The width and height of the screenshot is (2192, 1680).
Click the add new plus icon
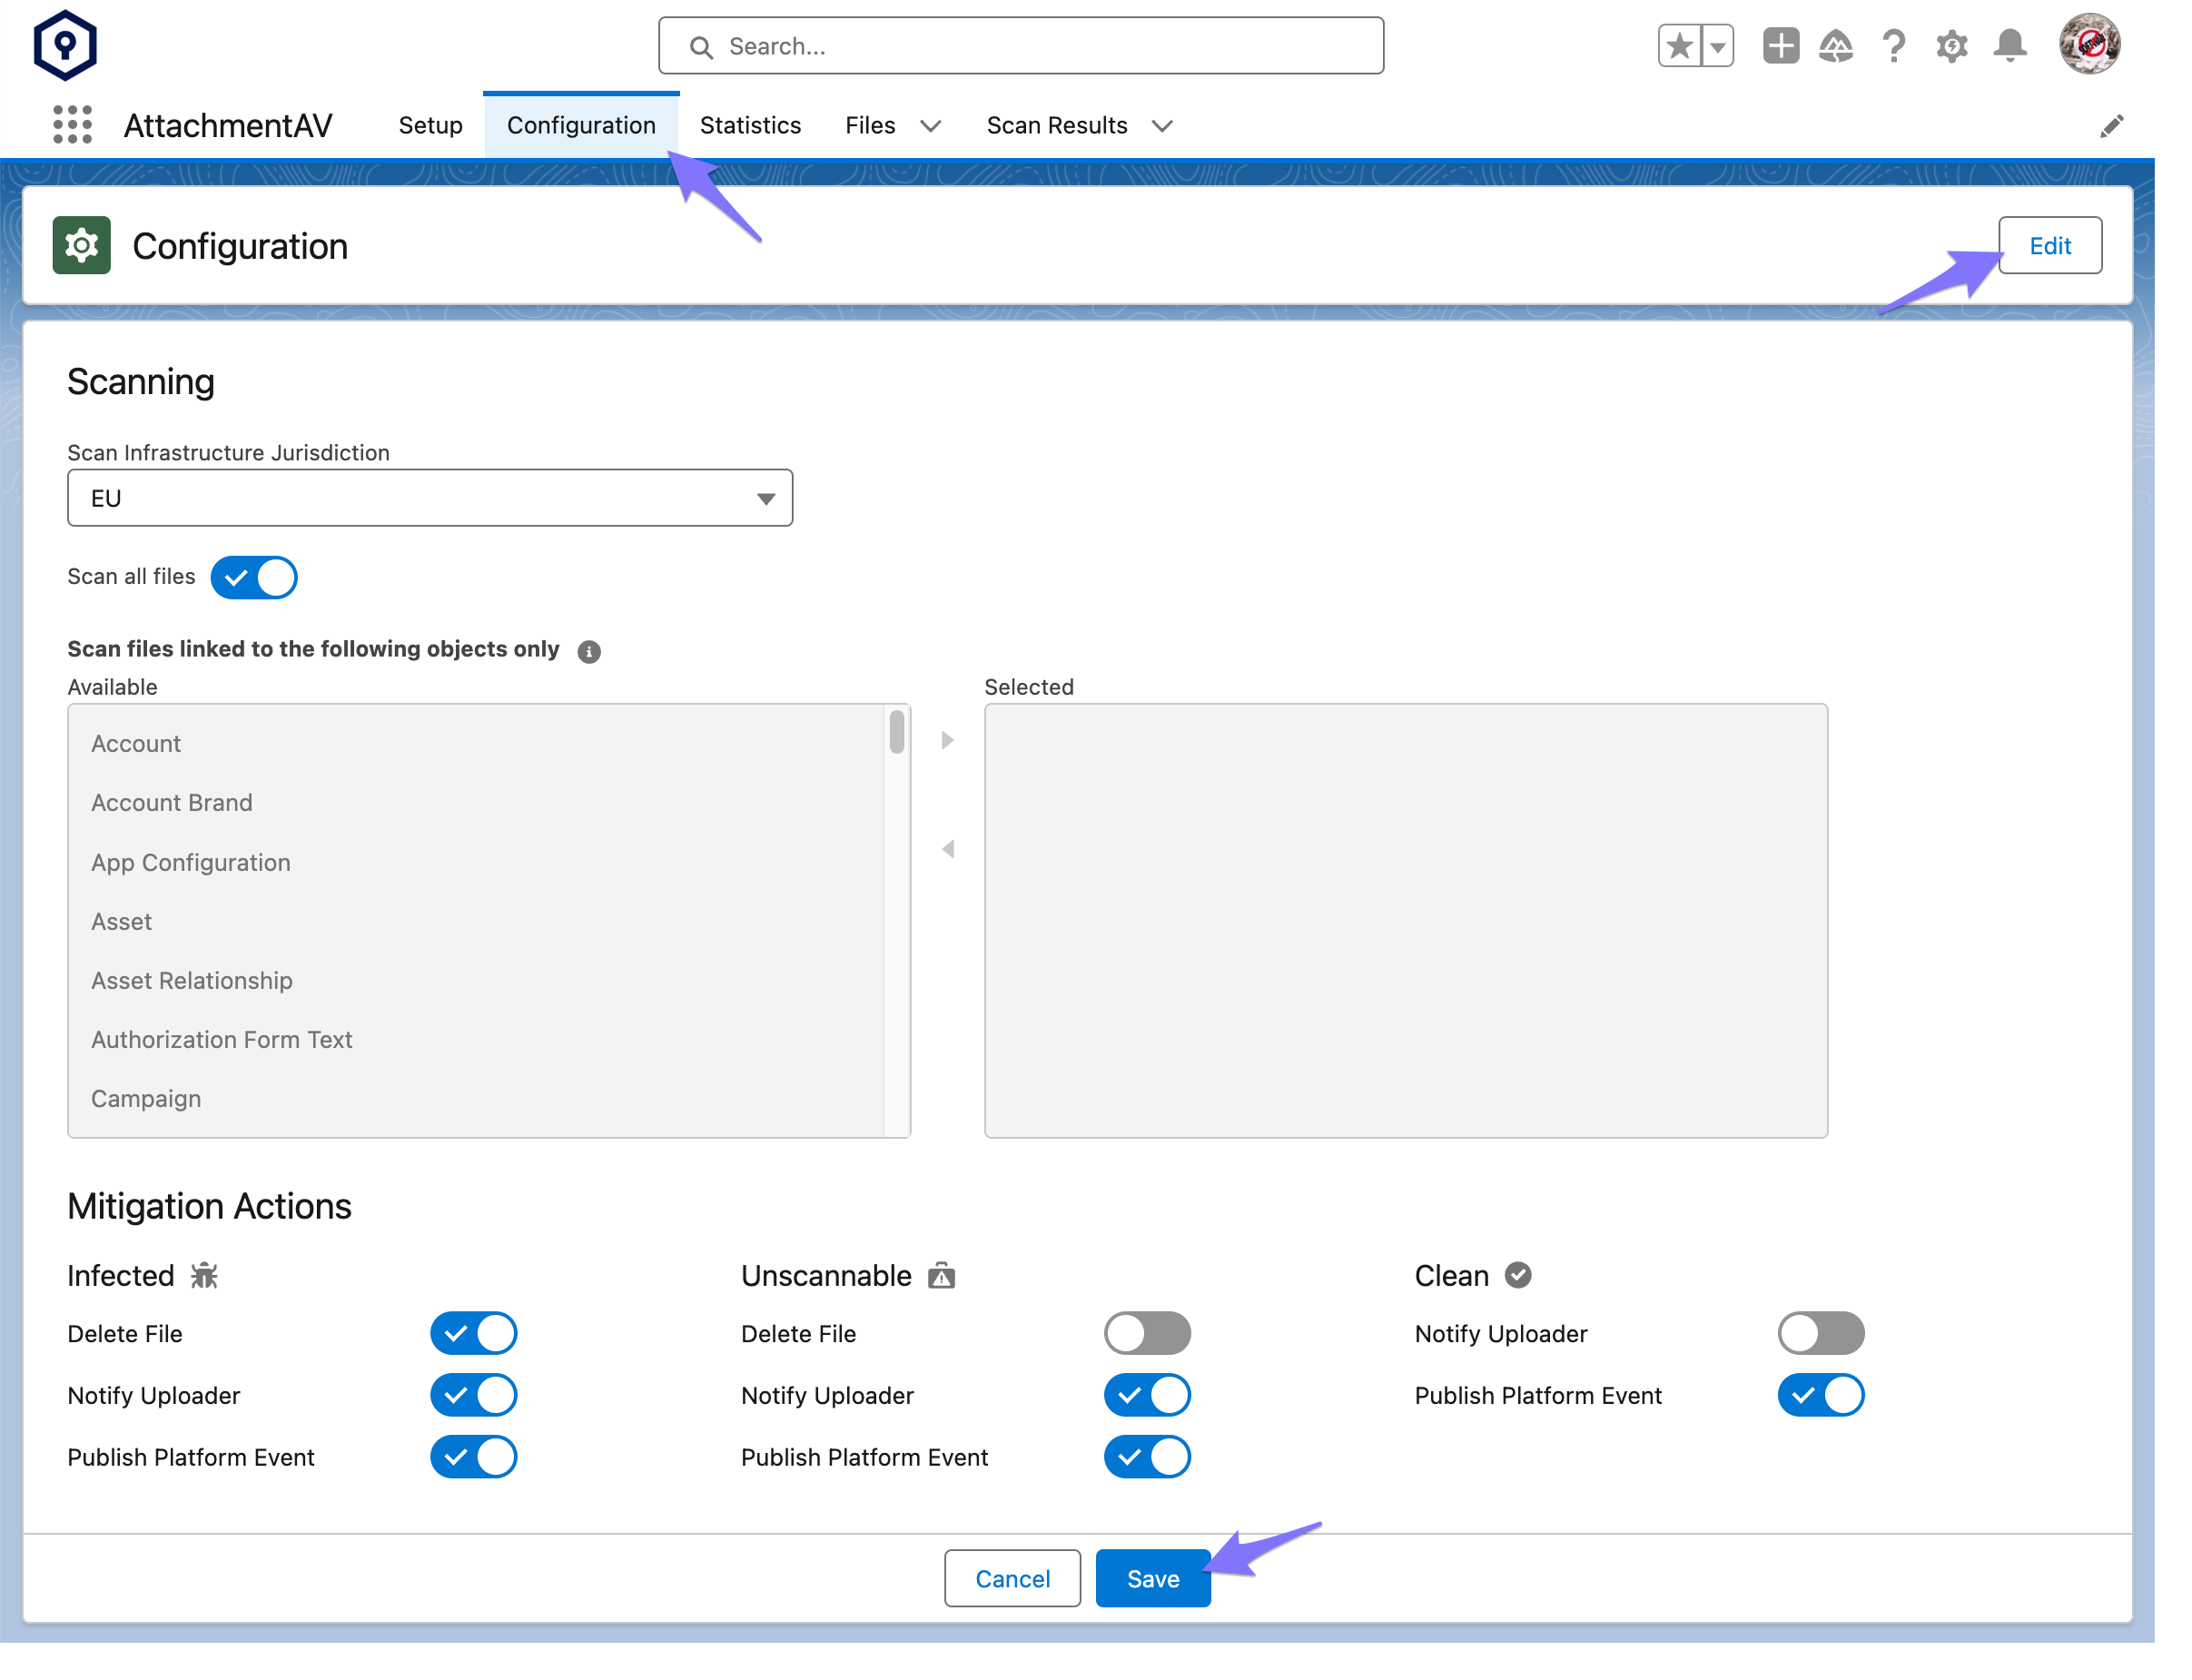coord(1781,46)
